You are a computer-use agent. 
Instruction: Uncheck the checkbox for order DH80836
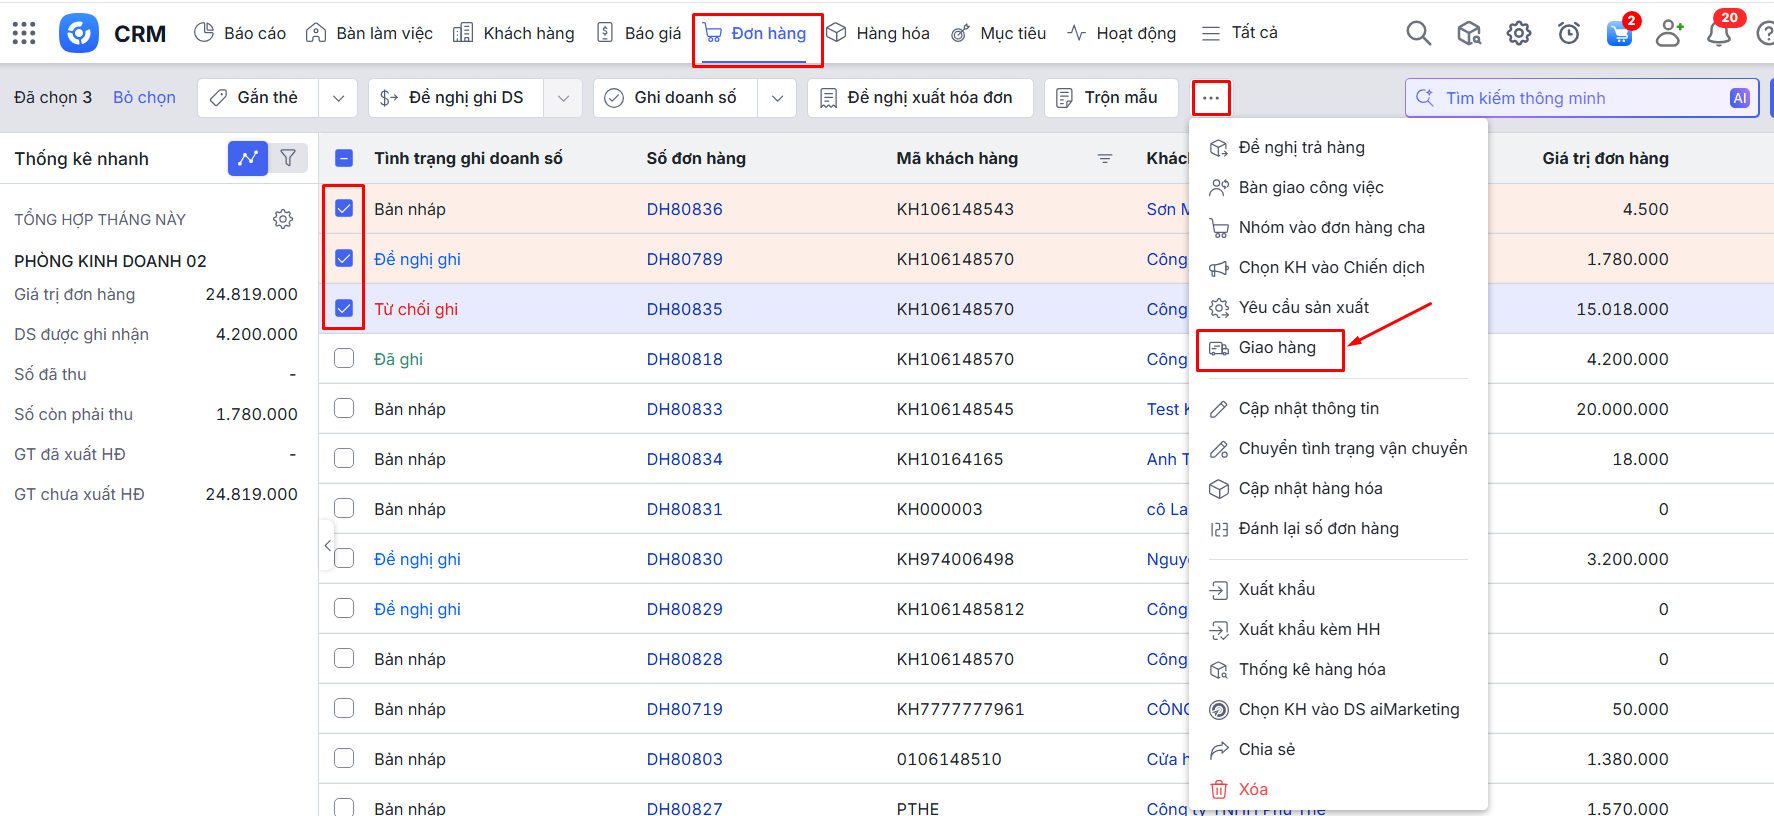(344, 209)
